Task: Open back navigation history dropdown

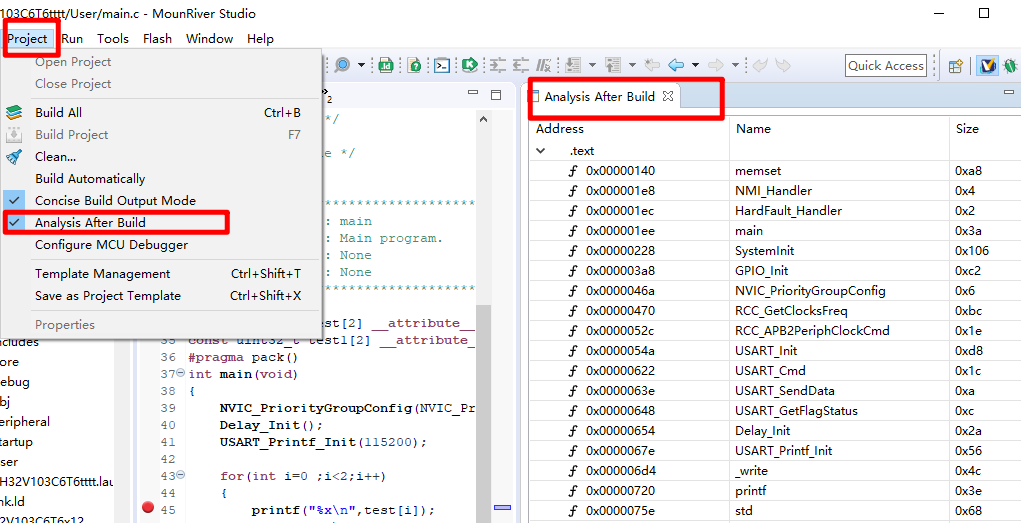Action: [x=695, y=66]
